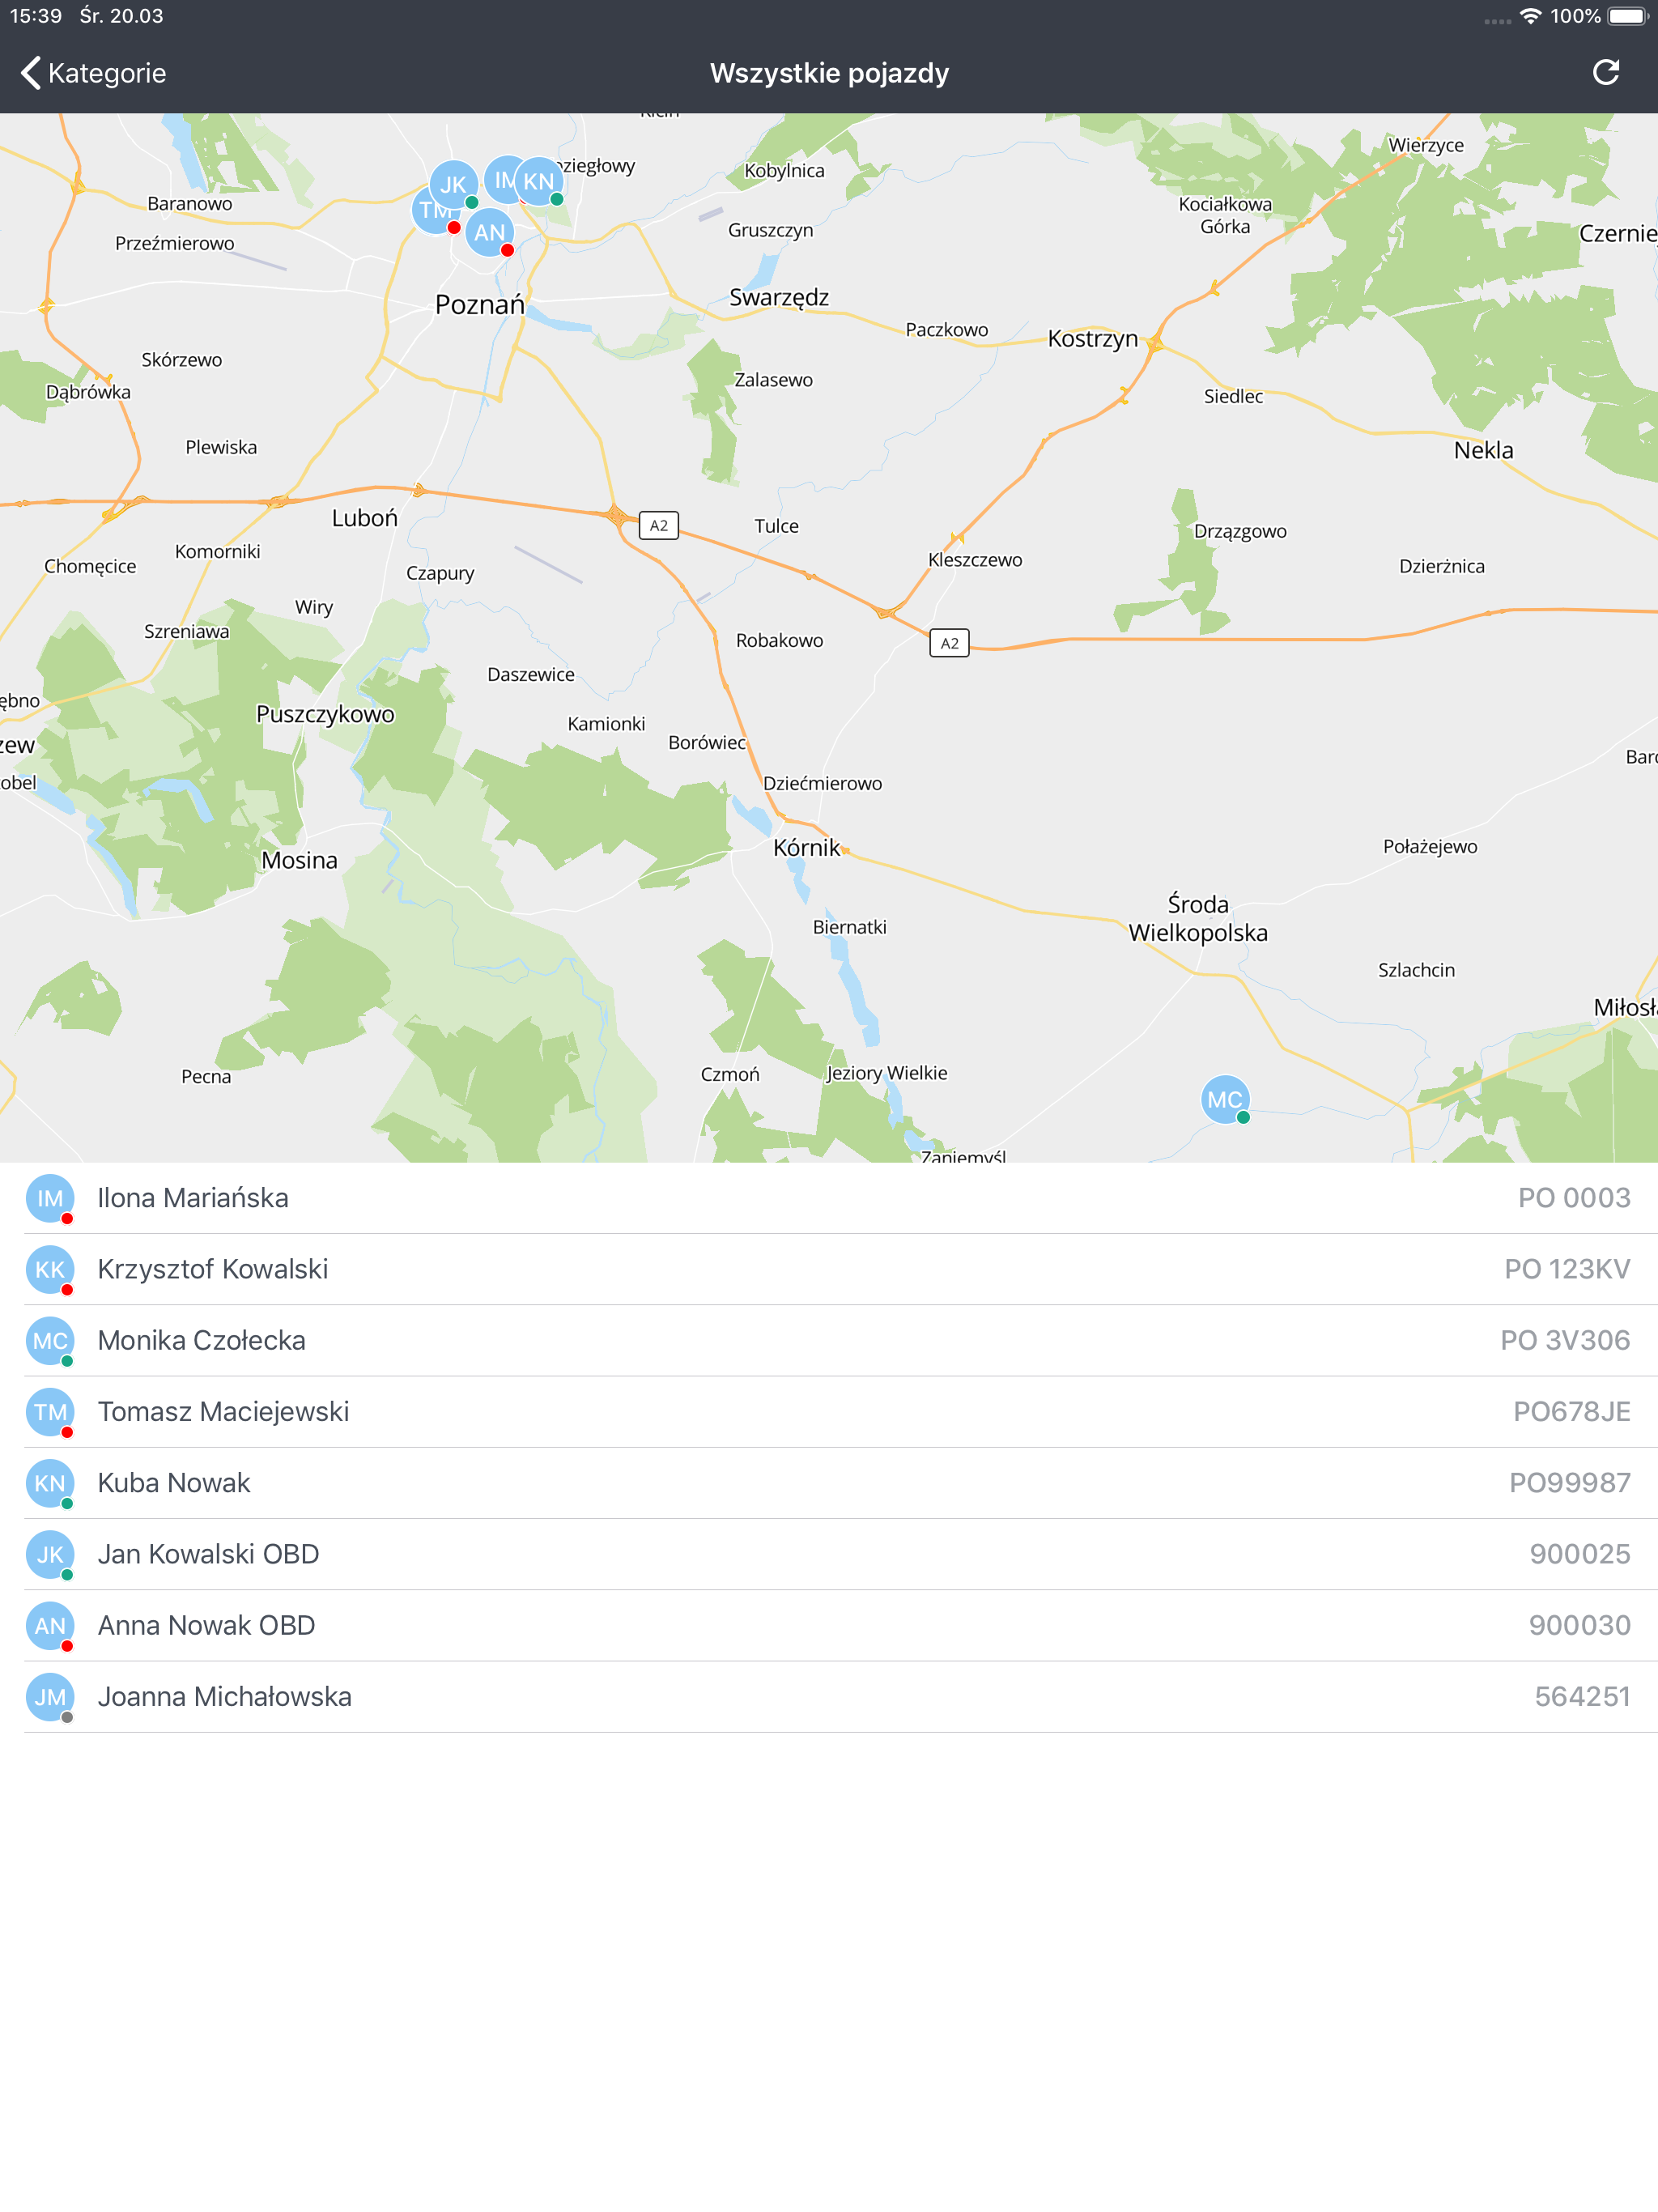This screenshot has height=2212, width=1658.
Task: Tap the Poznań city label on map
Action: (x=479, y=305)
